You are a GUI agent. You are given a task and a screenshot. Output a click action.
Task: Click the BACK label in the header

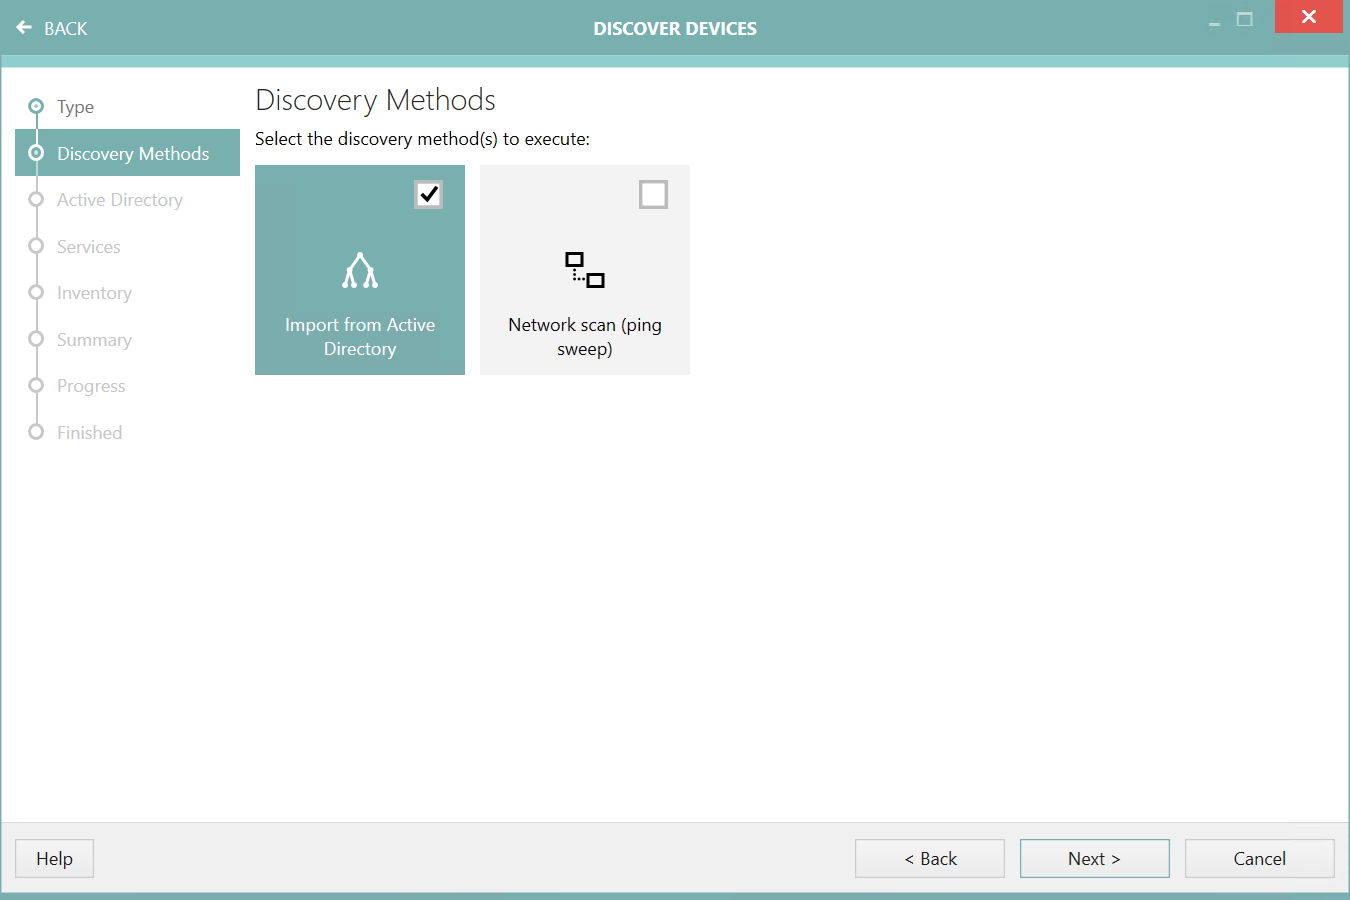click(64, 28)
